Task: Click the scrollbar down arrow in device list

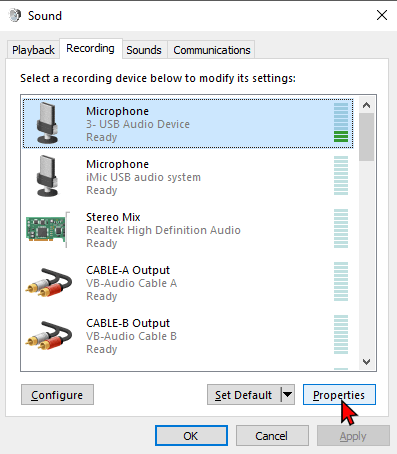Action: [367, 362]
